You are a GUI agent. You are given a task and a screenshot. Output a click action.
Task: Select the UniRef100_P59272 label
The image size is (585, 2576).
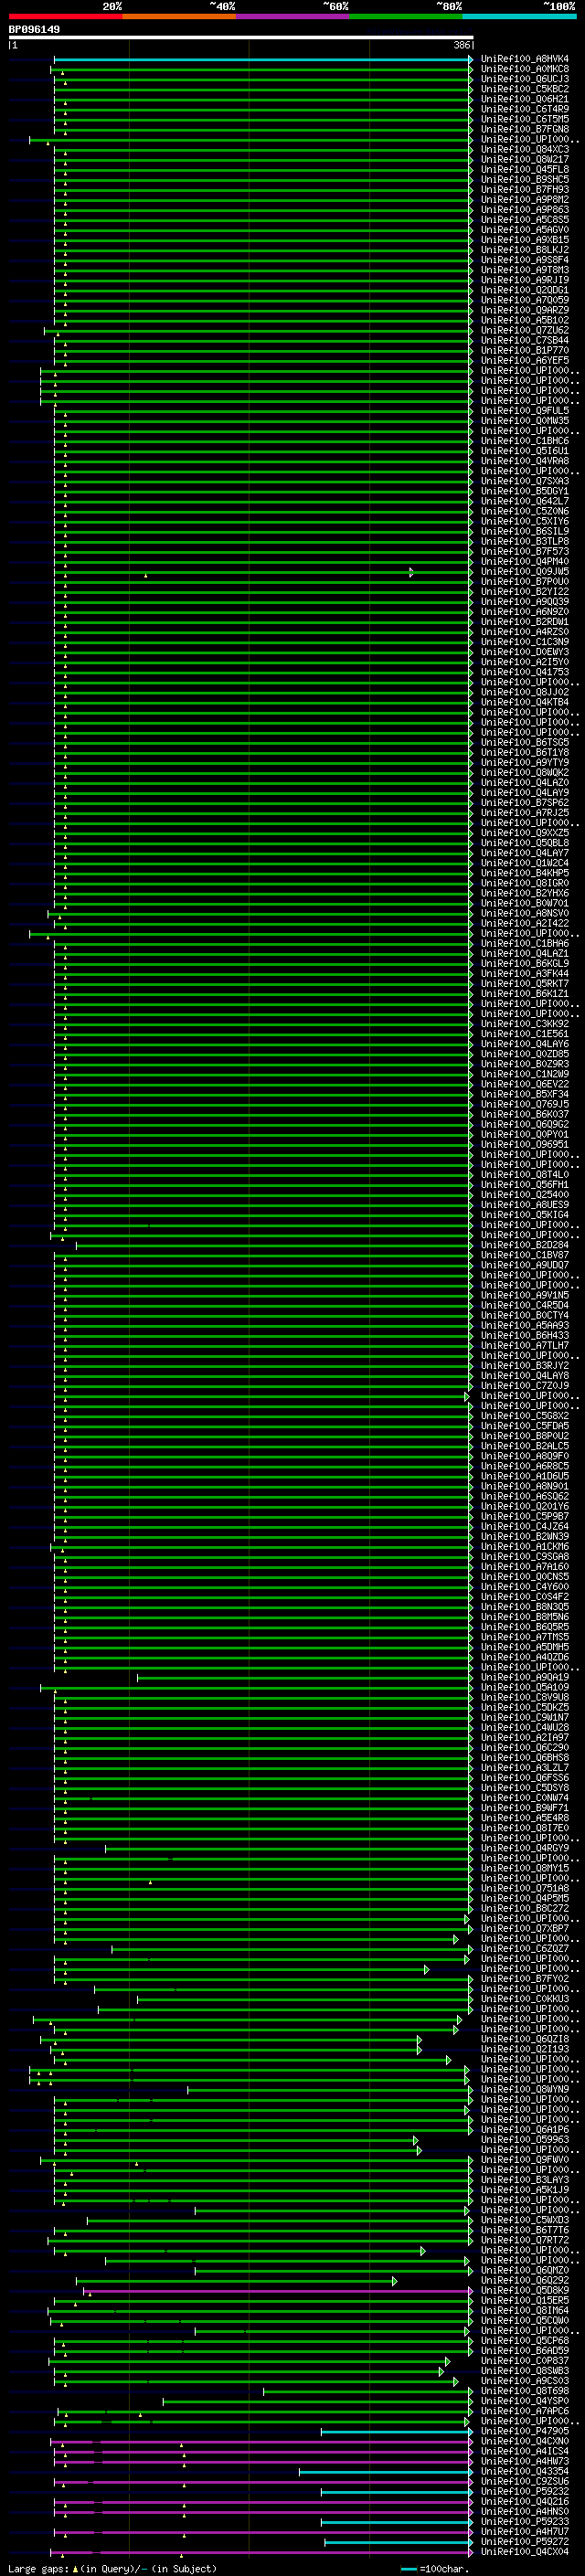524,2541
